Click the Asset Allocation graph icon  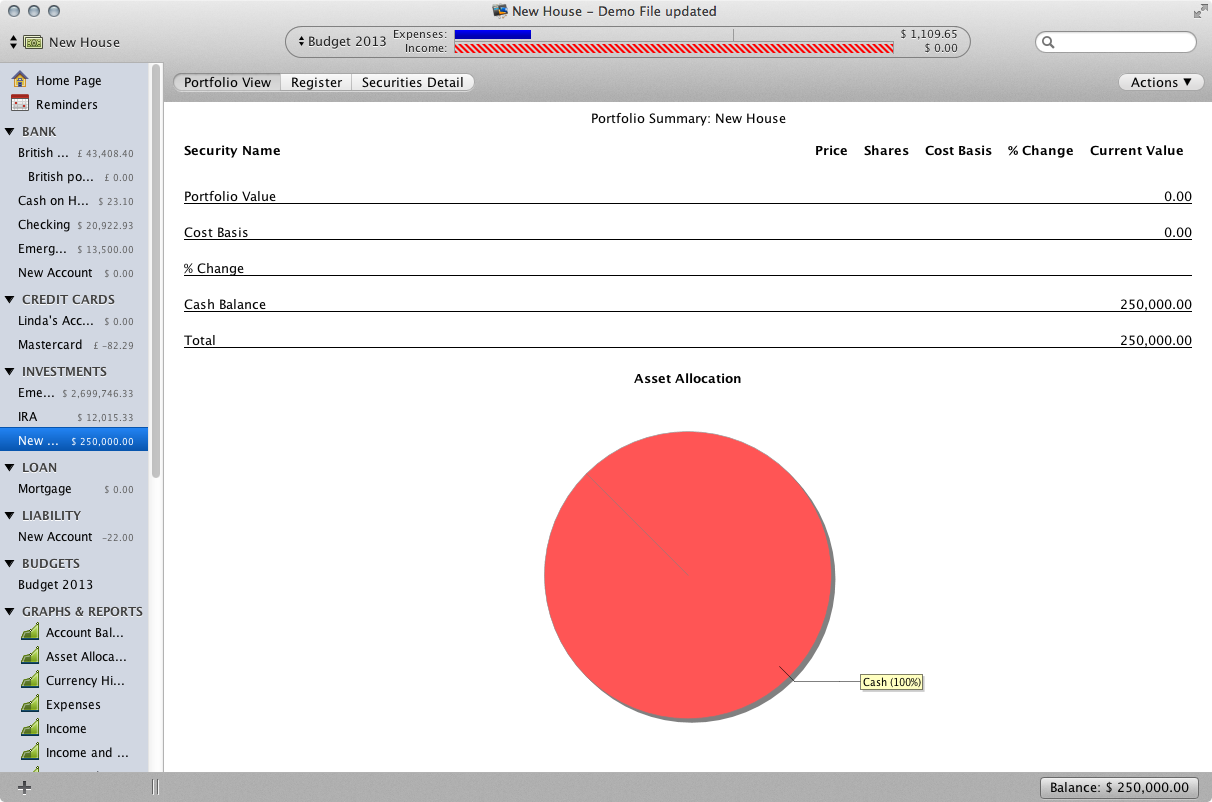click(x=30, y=656)
